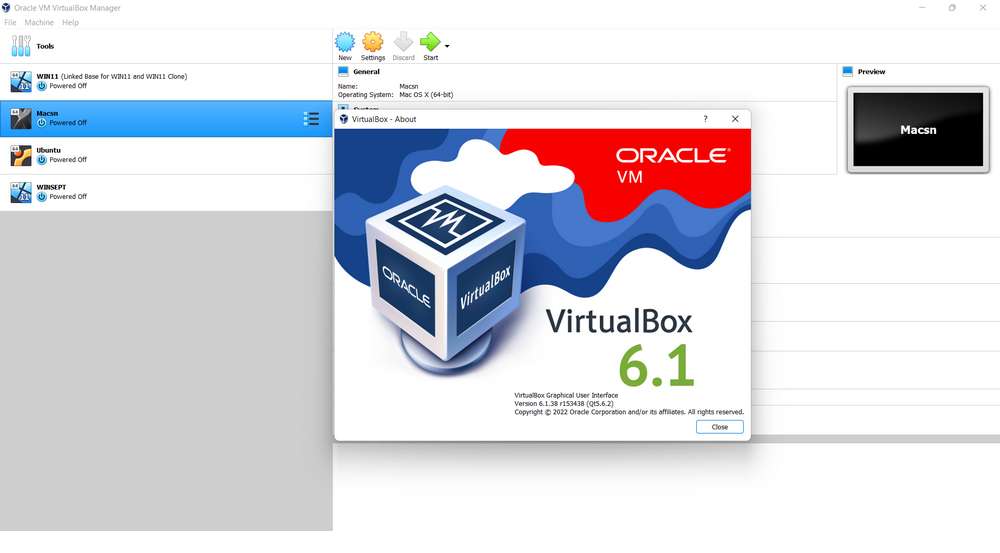The width and height of the screenshot is (1000, 553).
Task: Click the WIN11 Powered Off status icon
Action: [41, 85]
